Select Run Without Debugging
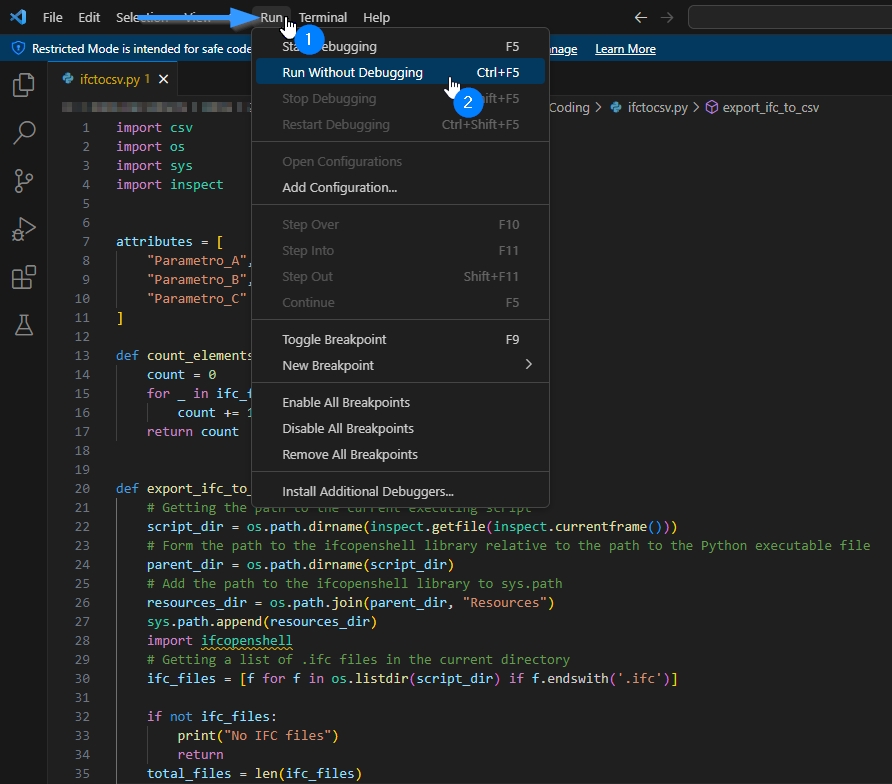This screenshot has width=892, height=784. [352, 72]
